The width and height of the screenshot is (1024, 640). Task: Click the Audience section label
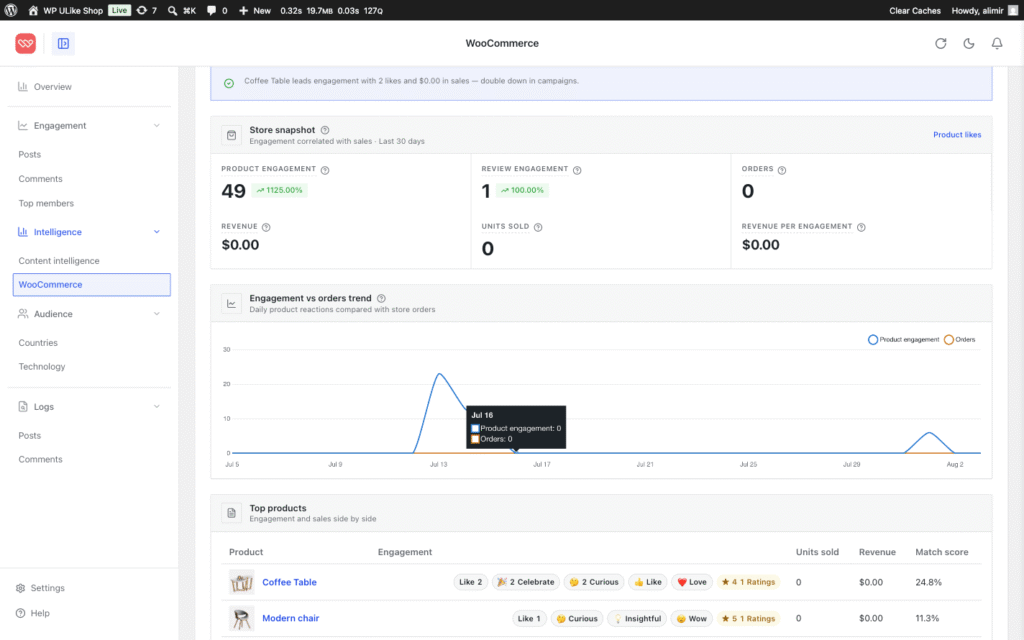pyautogui.click(x=53, y=314)
